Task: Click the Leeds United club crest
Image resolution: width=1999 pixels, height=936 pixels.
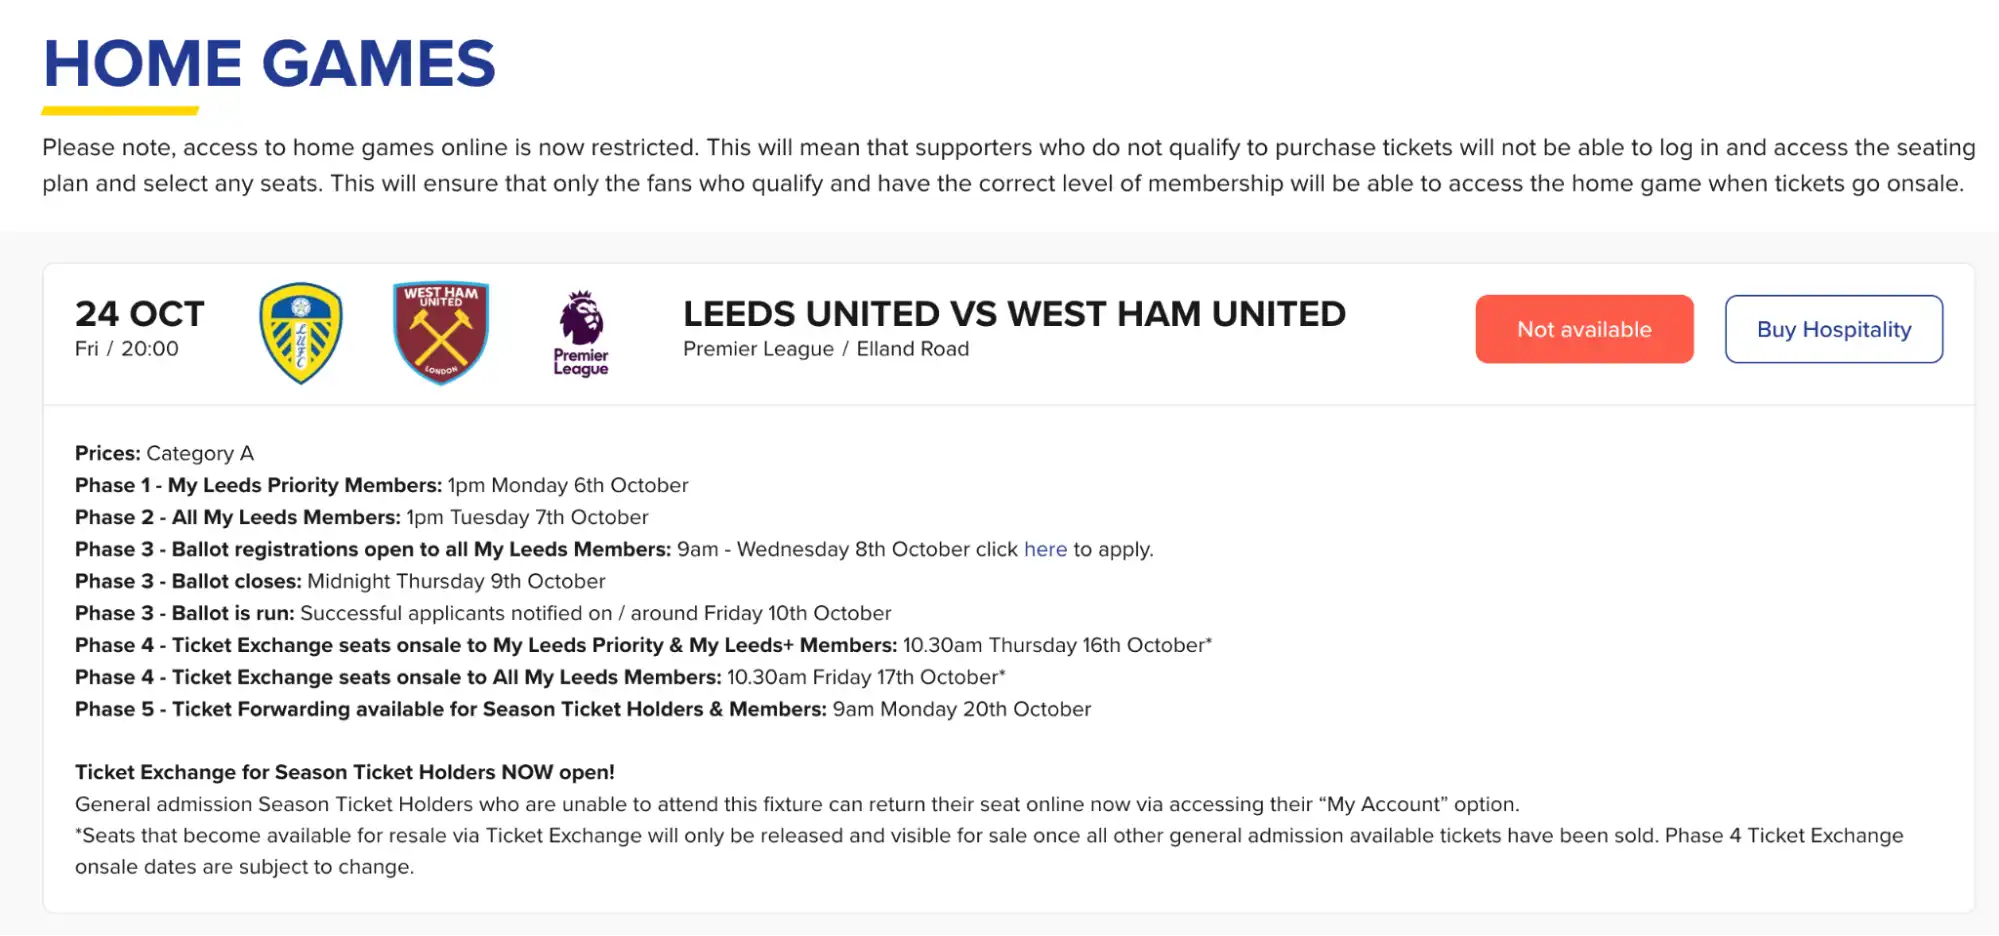Action: pos(301,333)
